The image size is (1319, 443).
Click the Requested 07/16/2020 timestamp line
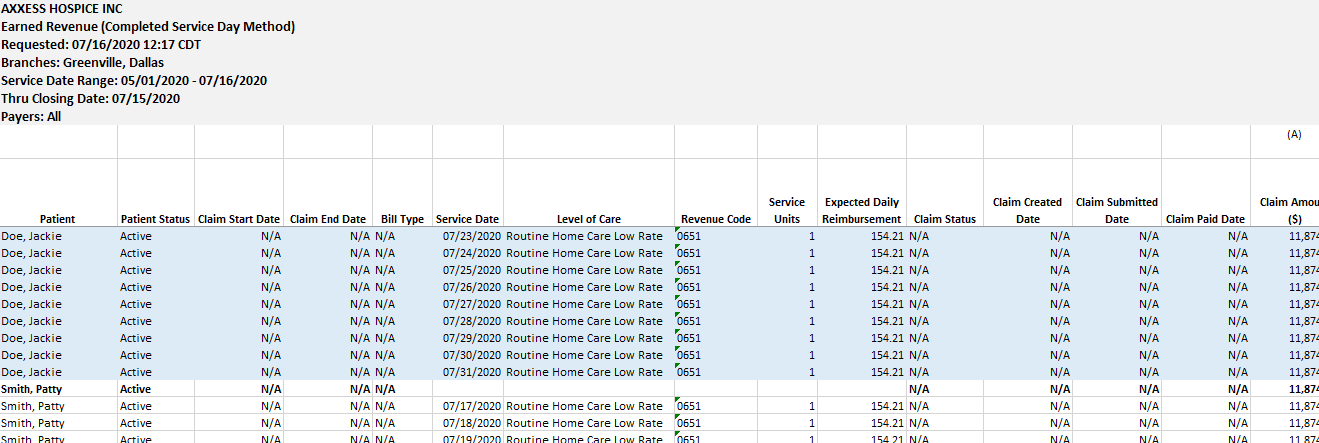(101, 45)
